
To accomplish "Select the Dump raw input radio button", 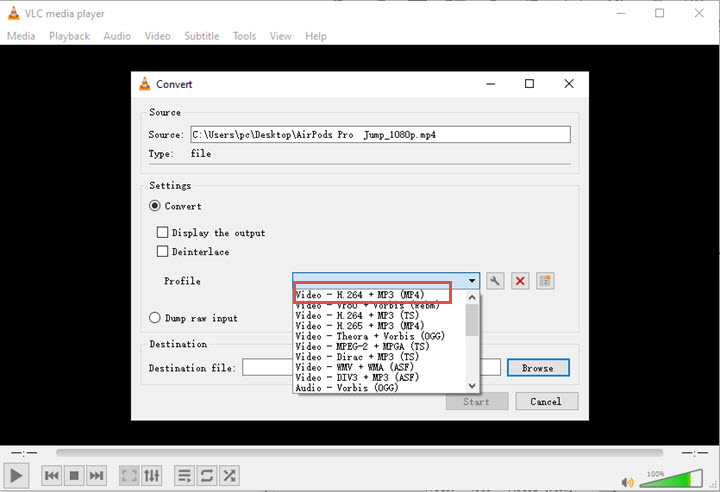I will coord(155,317).
